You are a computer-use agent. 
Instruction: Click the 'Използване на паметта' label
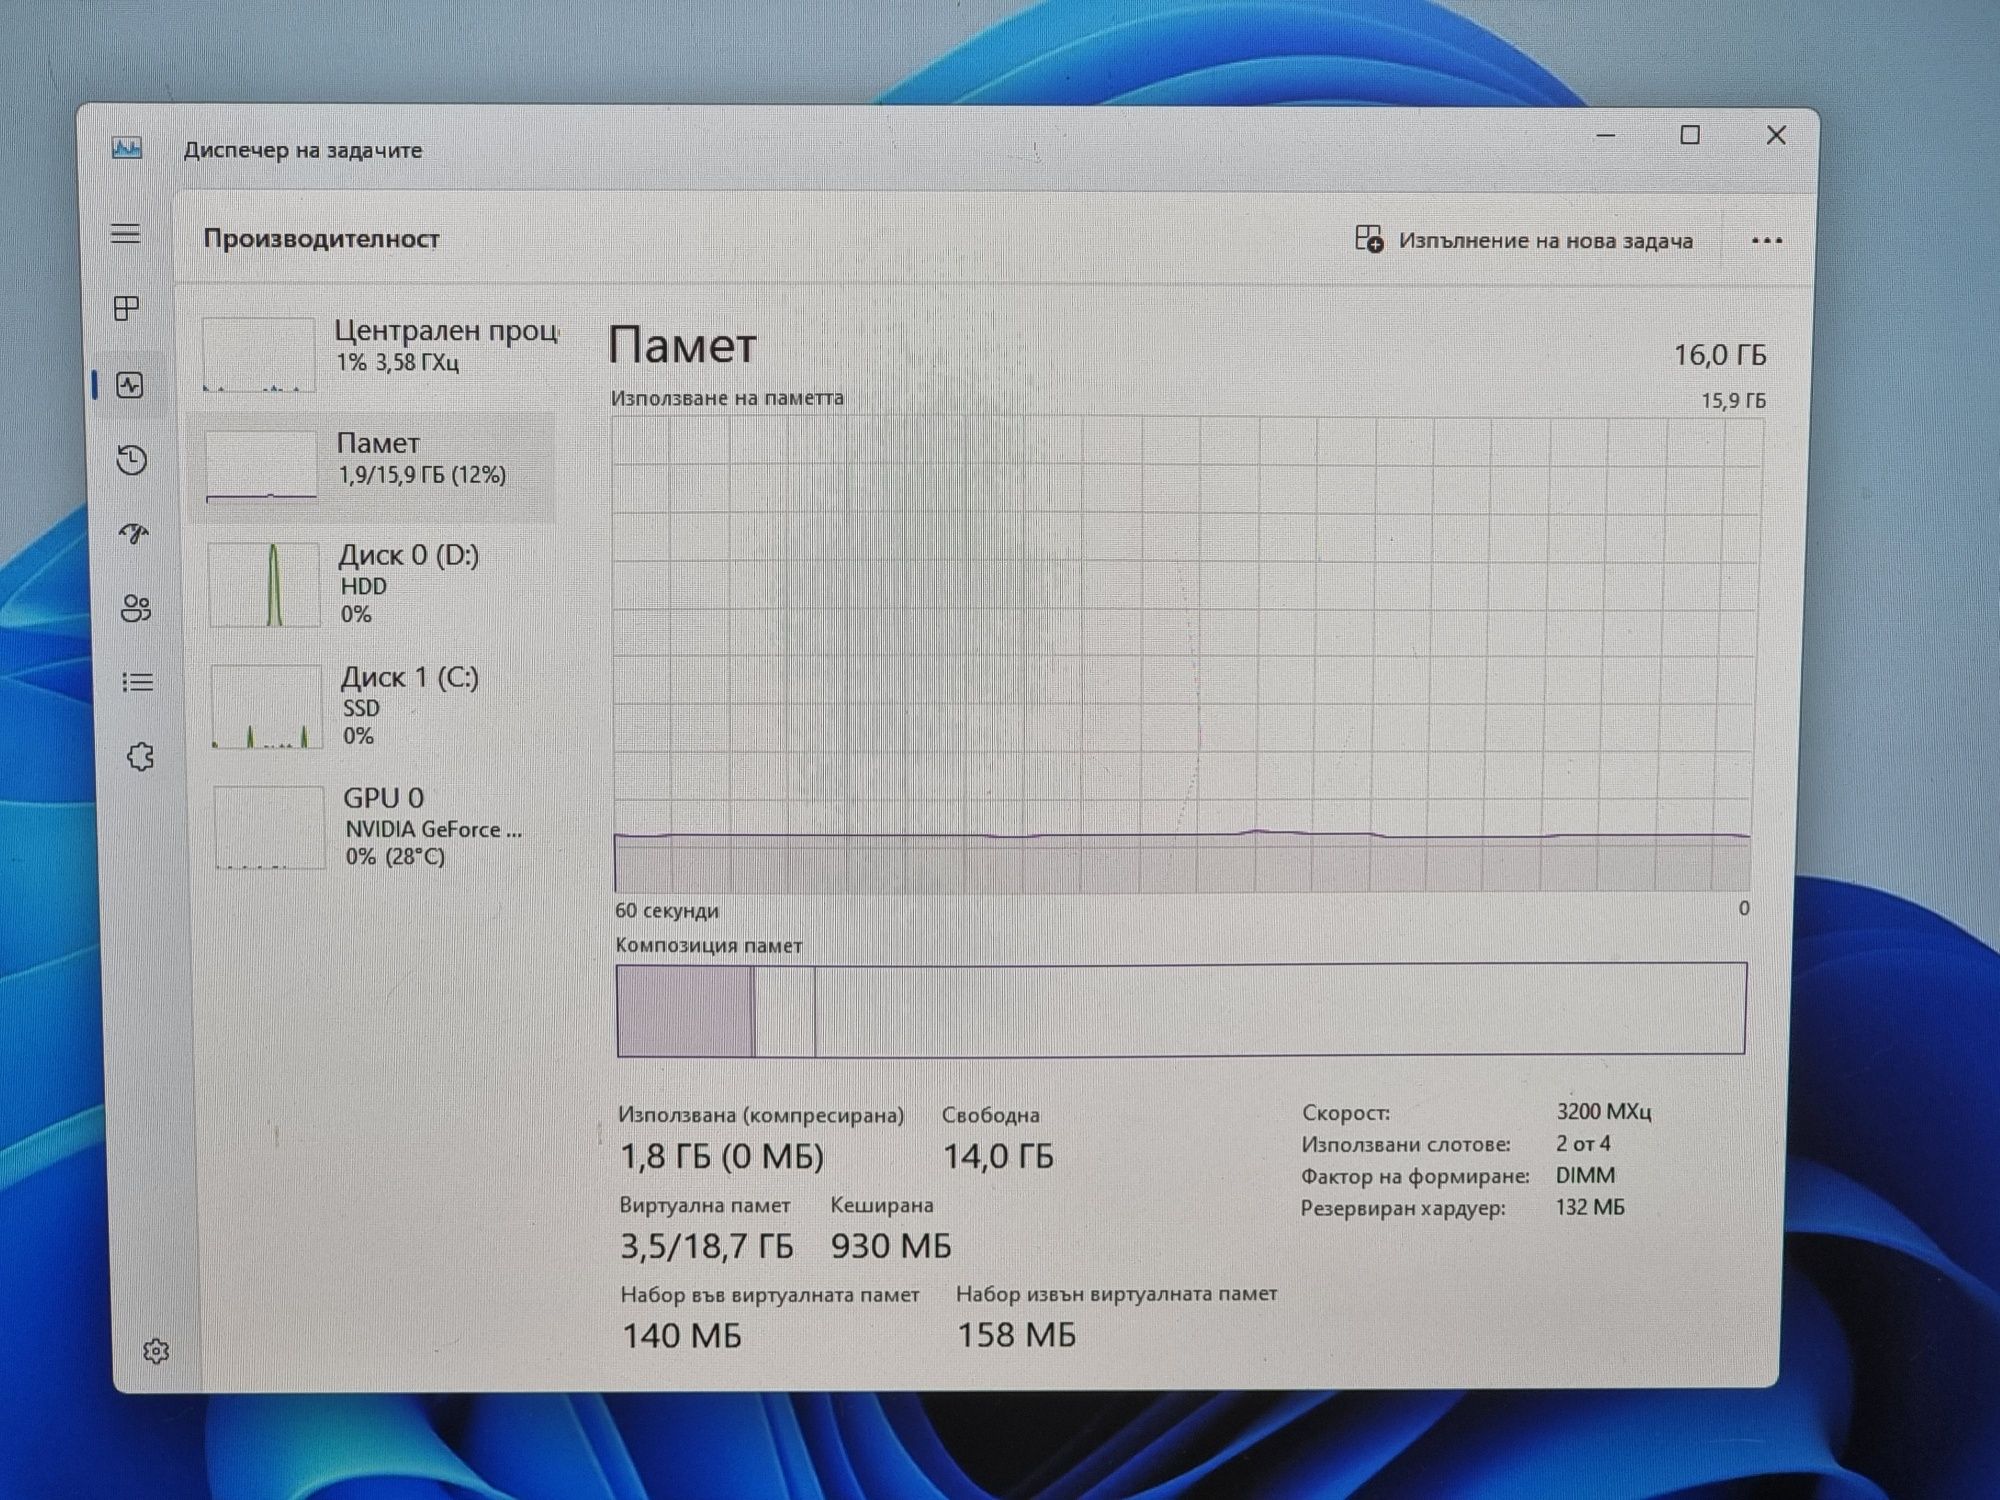pos(727,398)
